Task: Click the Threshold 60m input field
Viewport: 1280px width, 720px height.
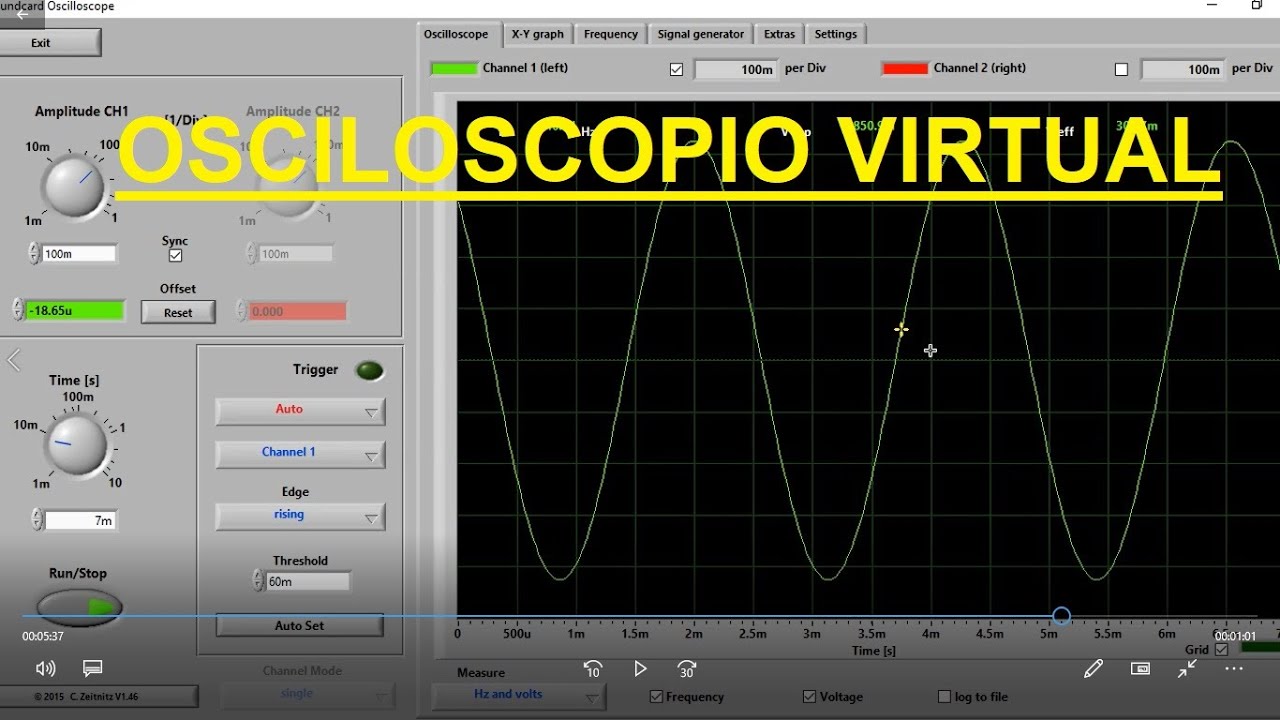Action: [308, 582]
